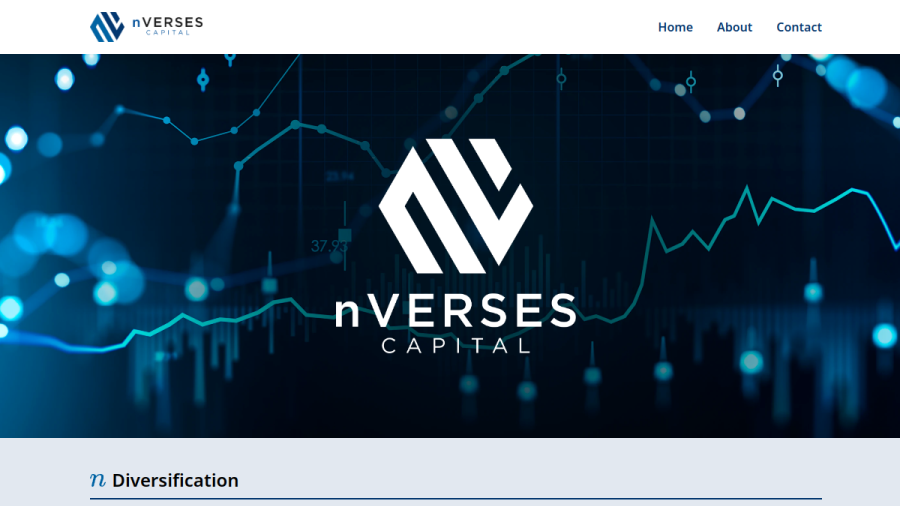900x506 pixels.
Task: Click the Diversification heading text
Action: click(x=175, y=480)
